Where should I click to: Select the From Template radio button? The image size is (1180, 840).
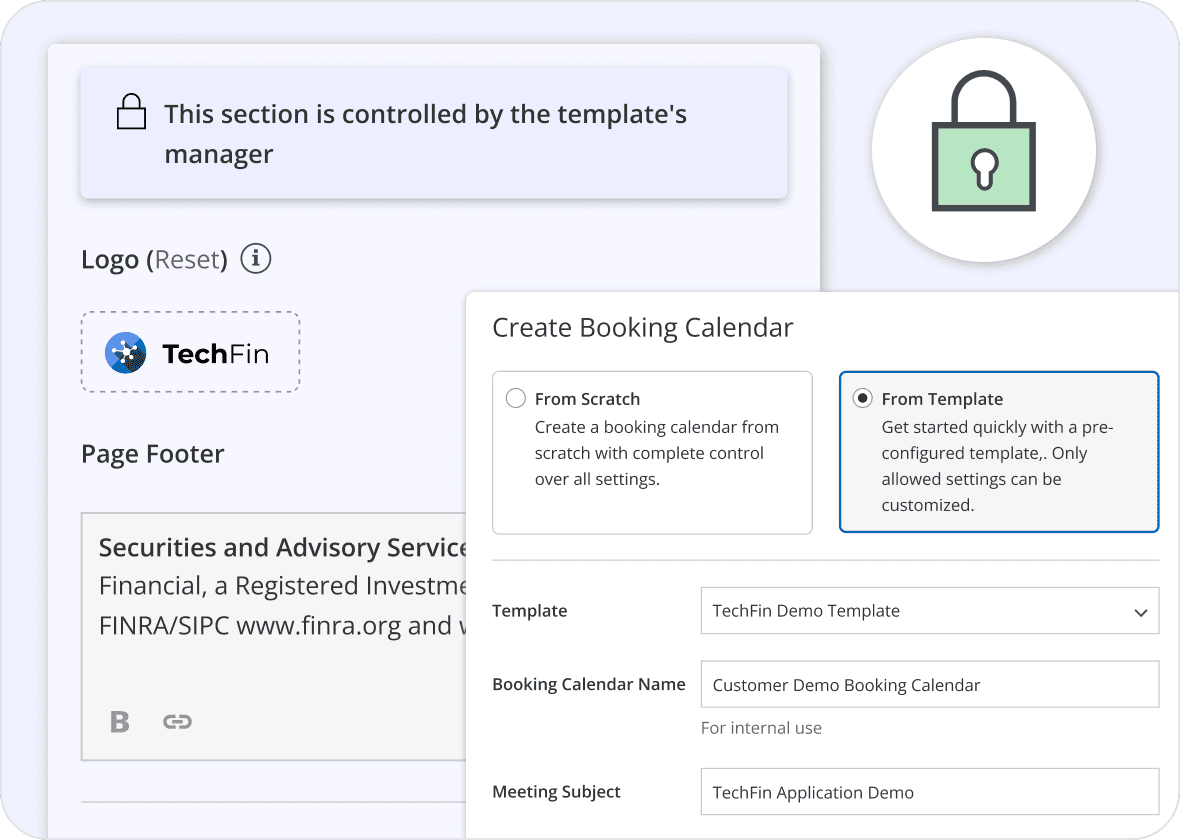point(862,398)
